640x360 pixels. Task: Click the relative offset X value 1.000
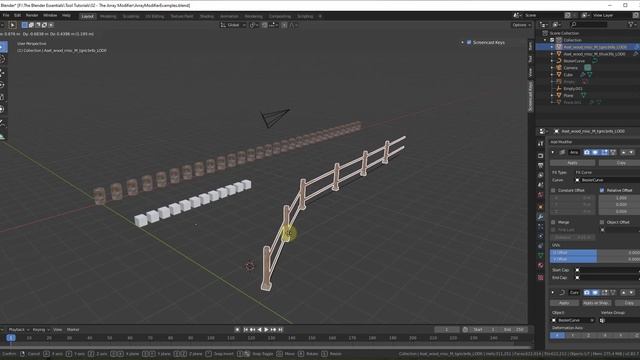(x=619, y=198)
